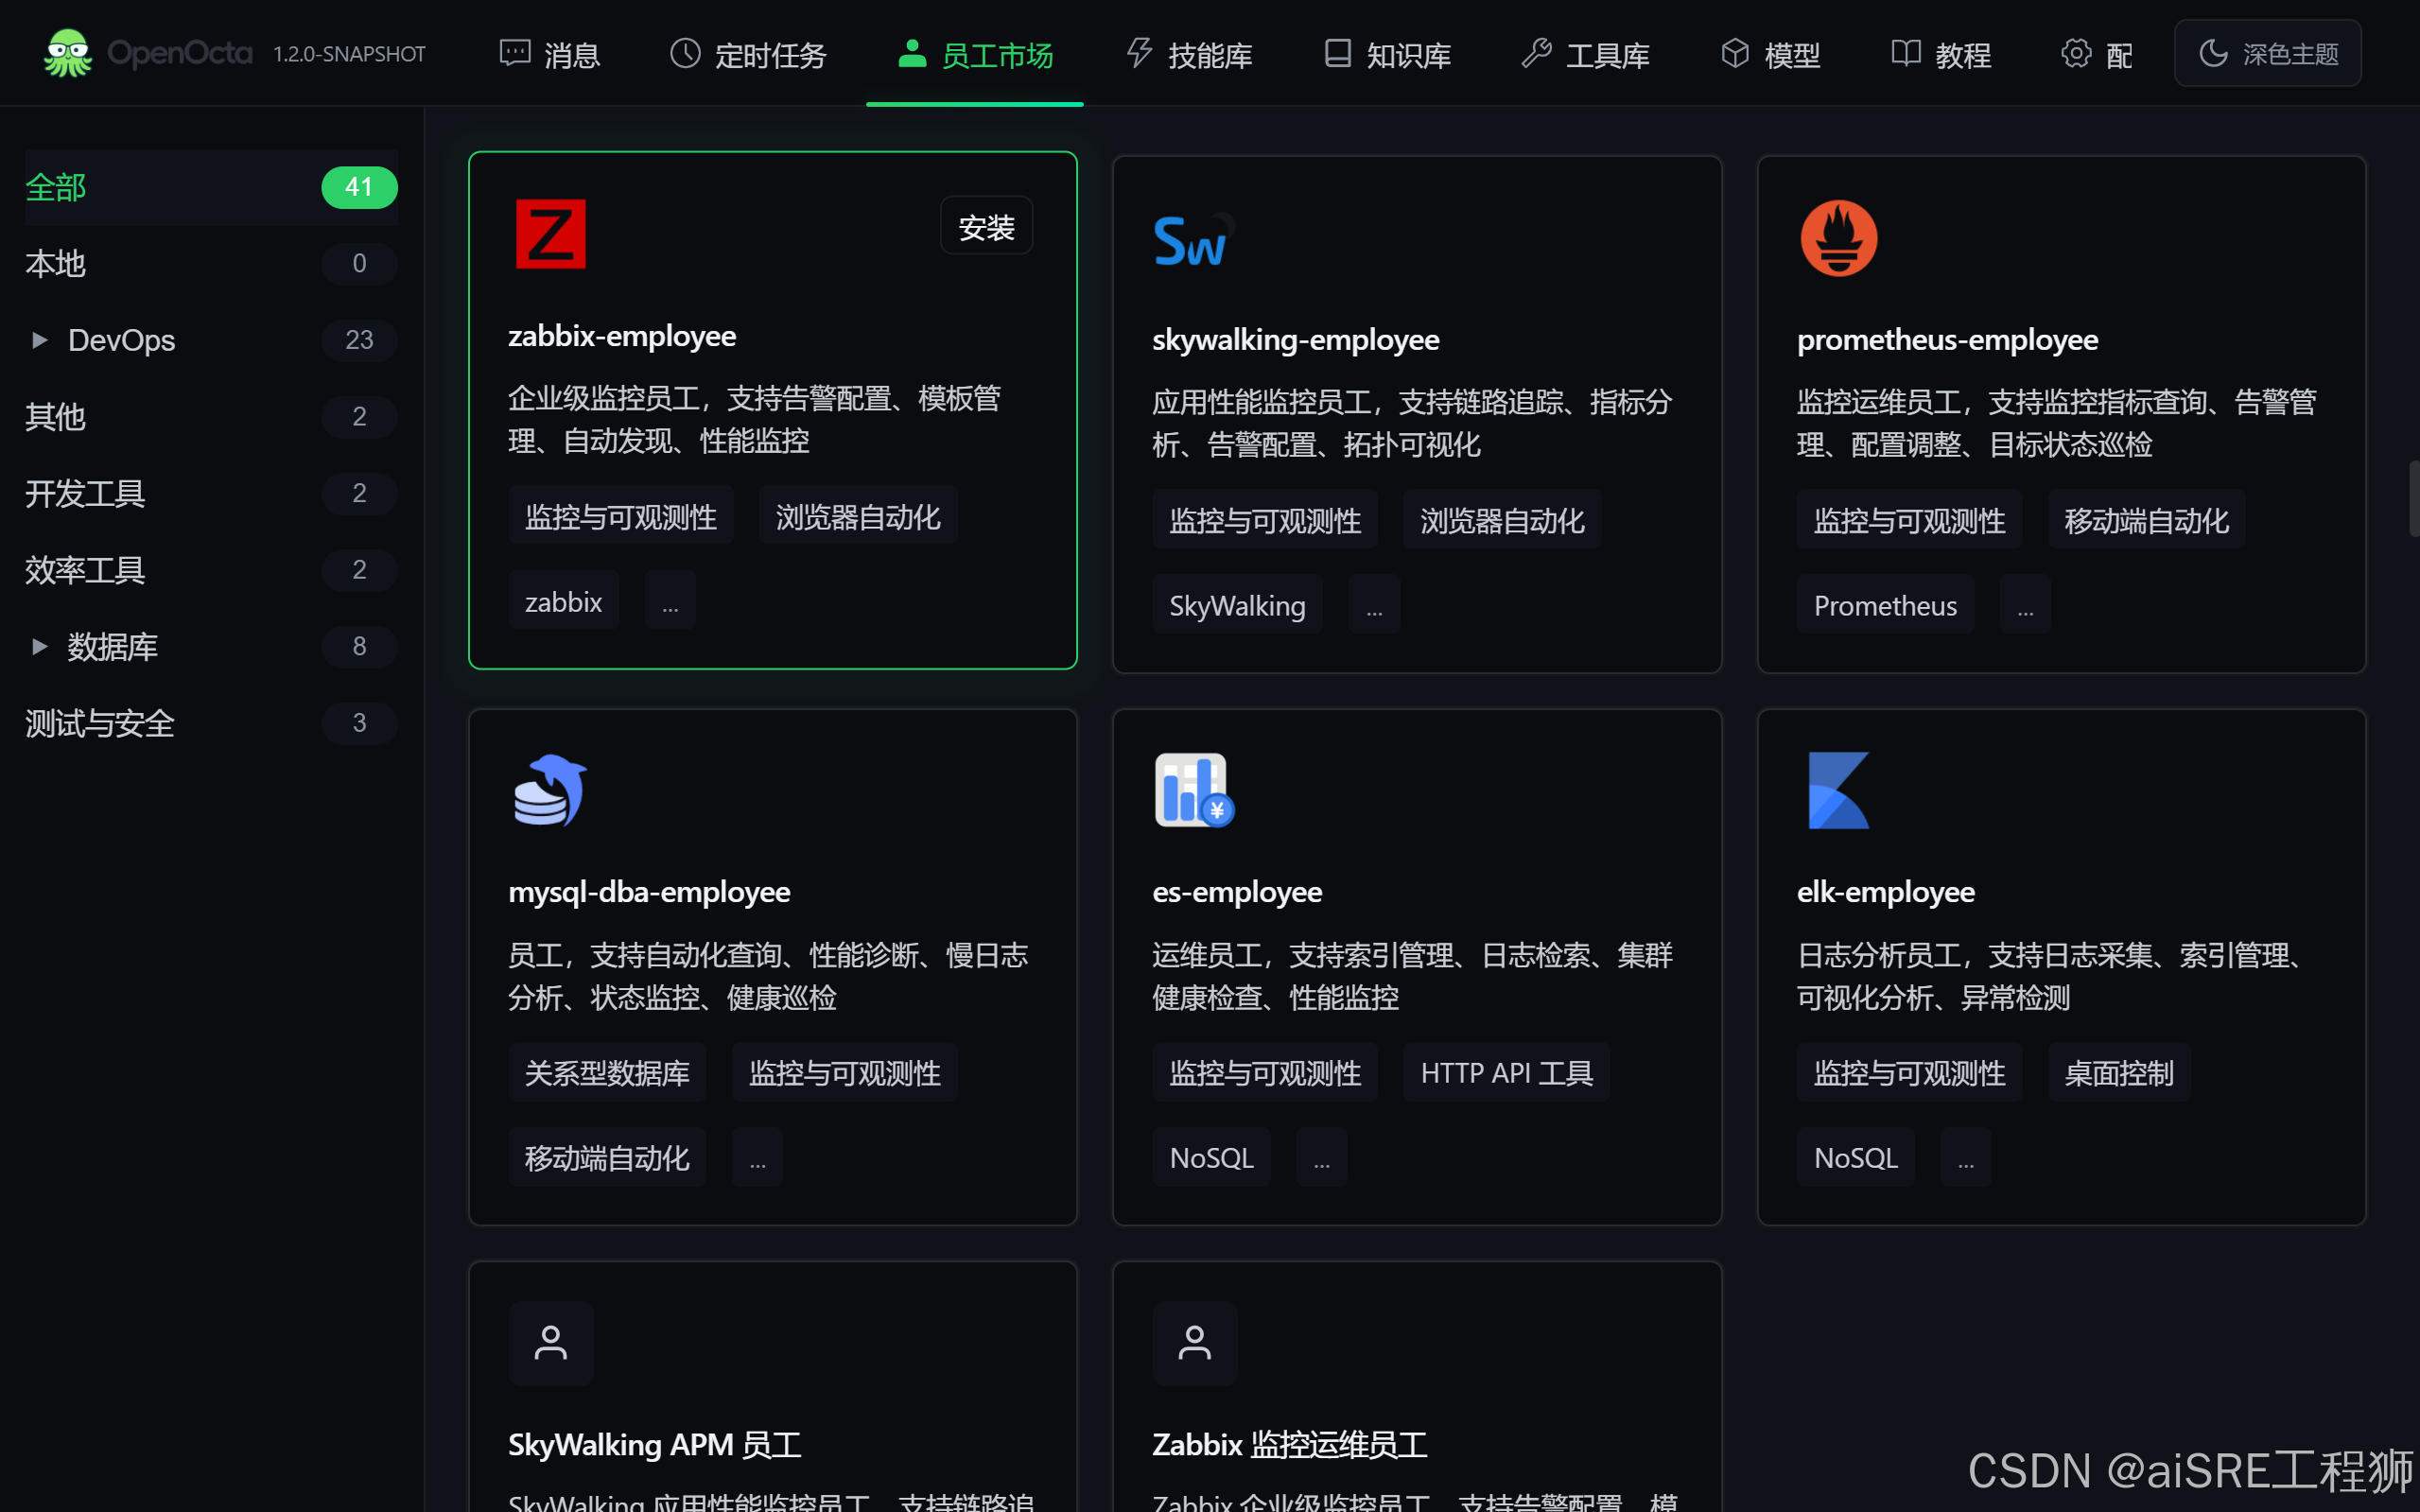Click the HTTP API 工具 tag chip
2420x1512 pixels.
tap(1506, 1072)
